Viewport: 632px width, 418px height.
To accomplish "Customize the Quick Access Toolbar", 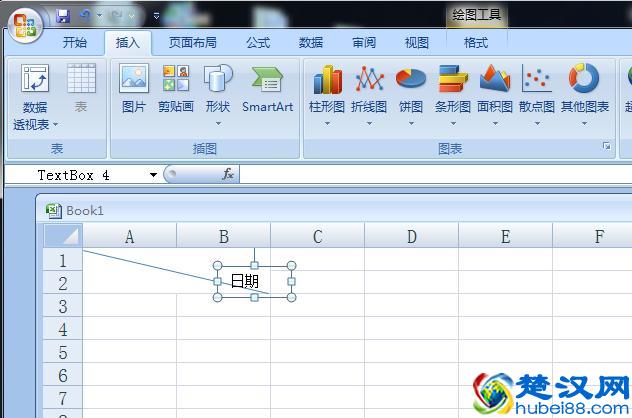I will pyautogui.click(x=156, y=16).
